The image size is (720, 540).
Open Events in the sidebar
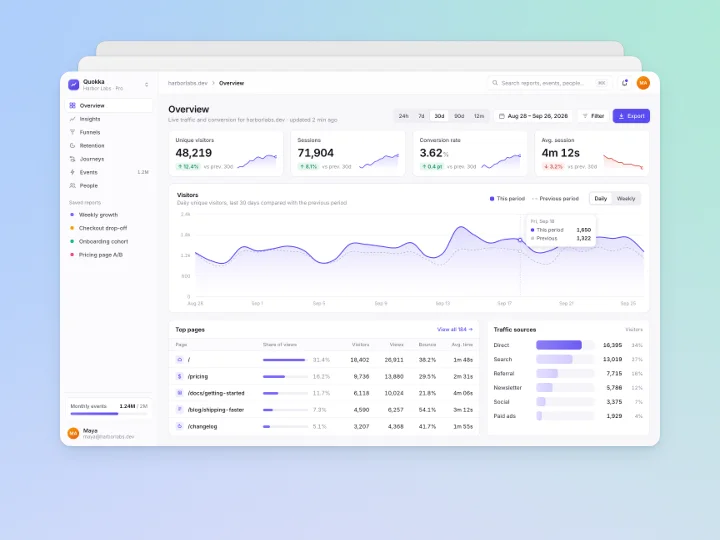[x=109, y=172]
